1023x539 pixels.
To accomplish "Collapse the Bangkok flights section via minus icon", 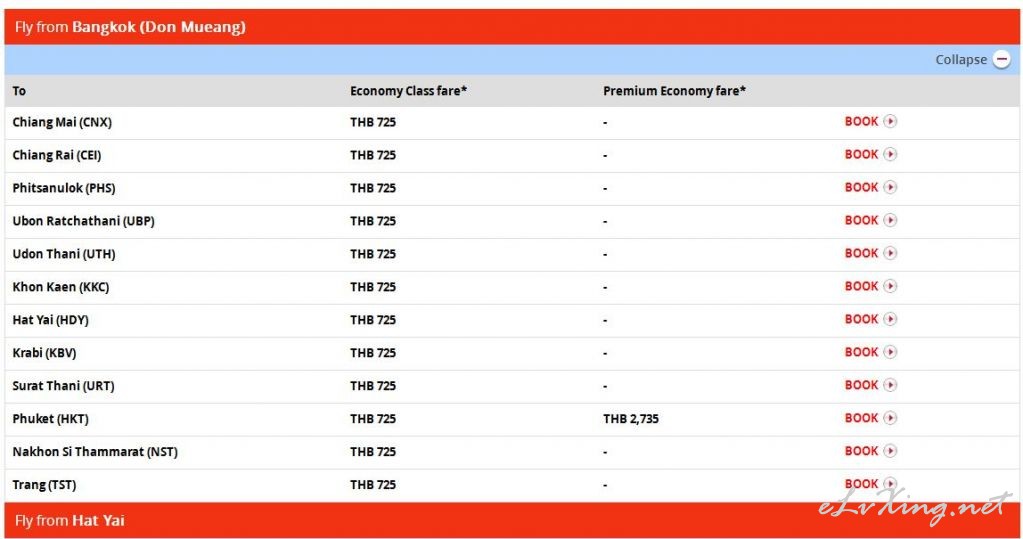I will (x=1001, y=59).
